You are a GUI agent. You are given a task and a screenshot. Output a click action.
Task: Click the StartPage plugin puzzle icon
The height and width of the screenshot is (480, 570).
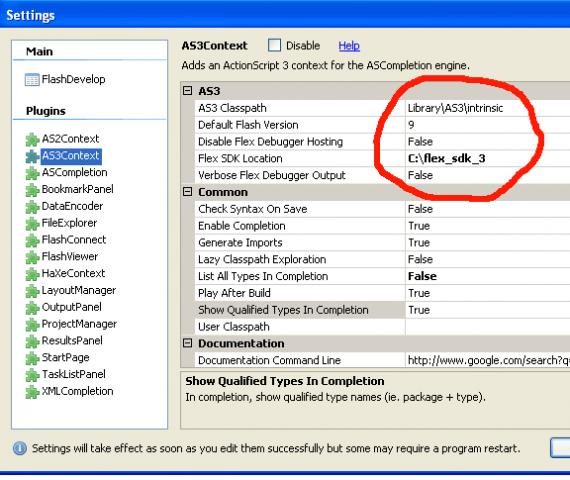pos(32,358)
